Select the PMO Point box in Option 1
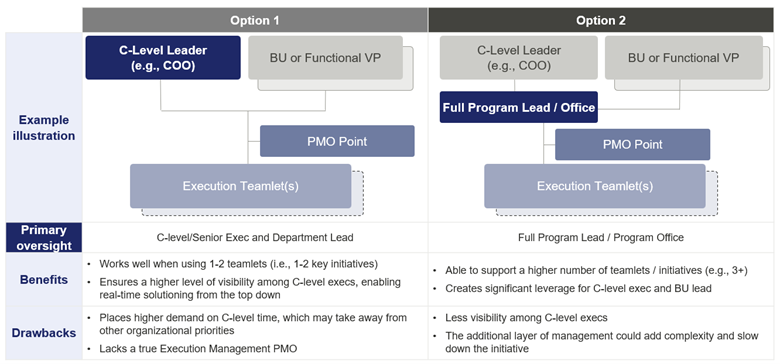 pyautogui.click(x=337, y=141)
